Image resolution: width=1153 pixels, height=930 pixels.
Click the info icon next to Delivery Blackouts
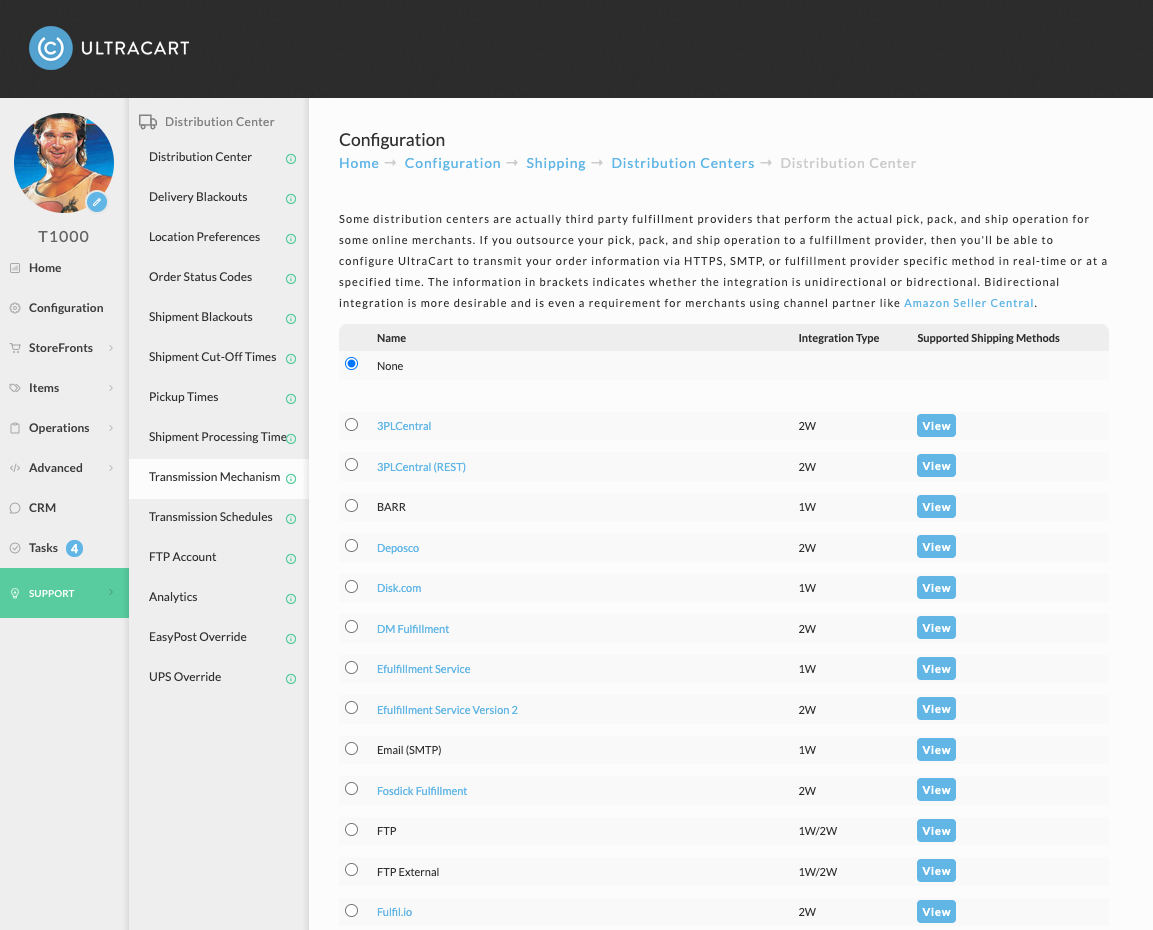[x=291, y=198]
